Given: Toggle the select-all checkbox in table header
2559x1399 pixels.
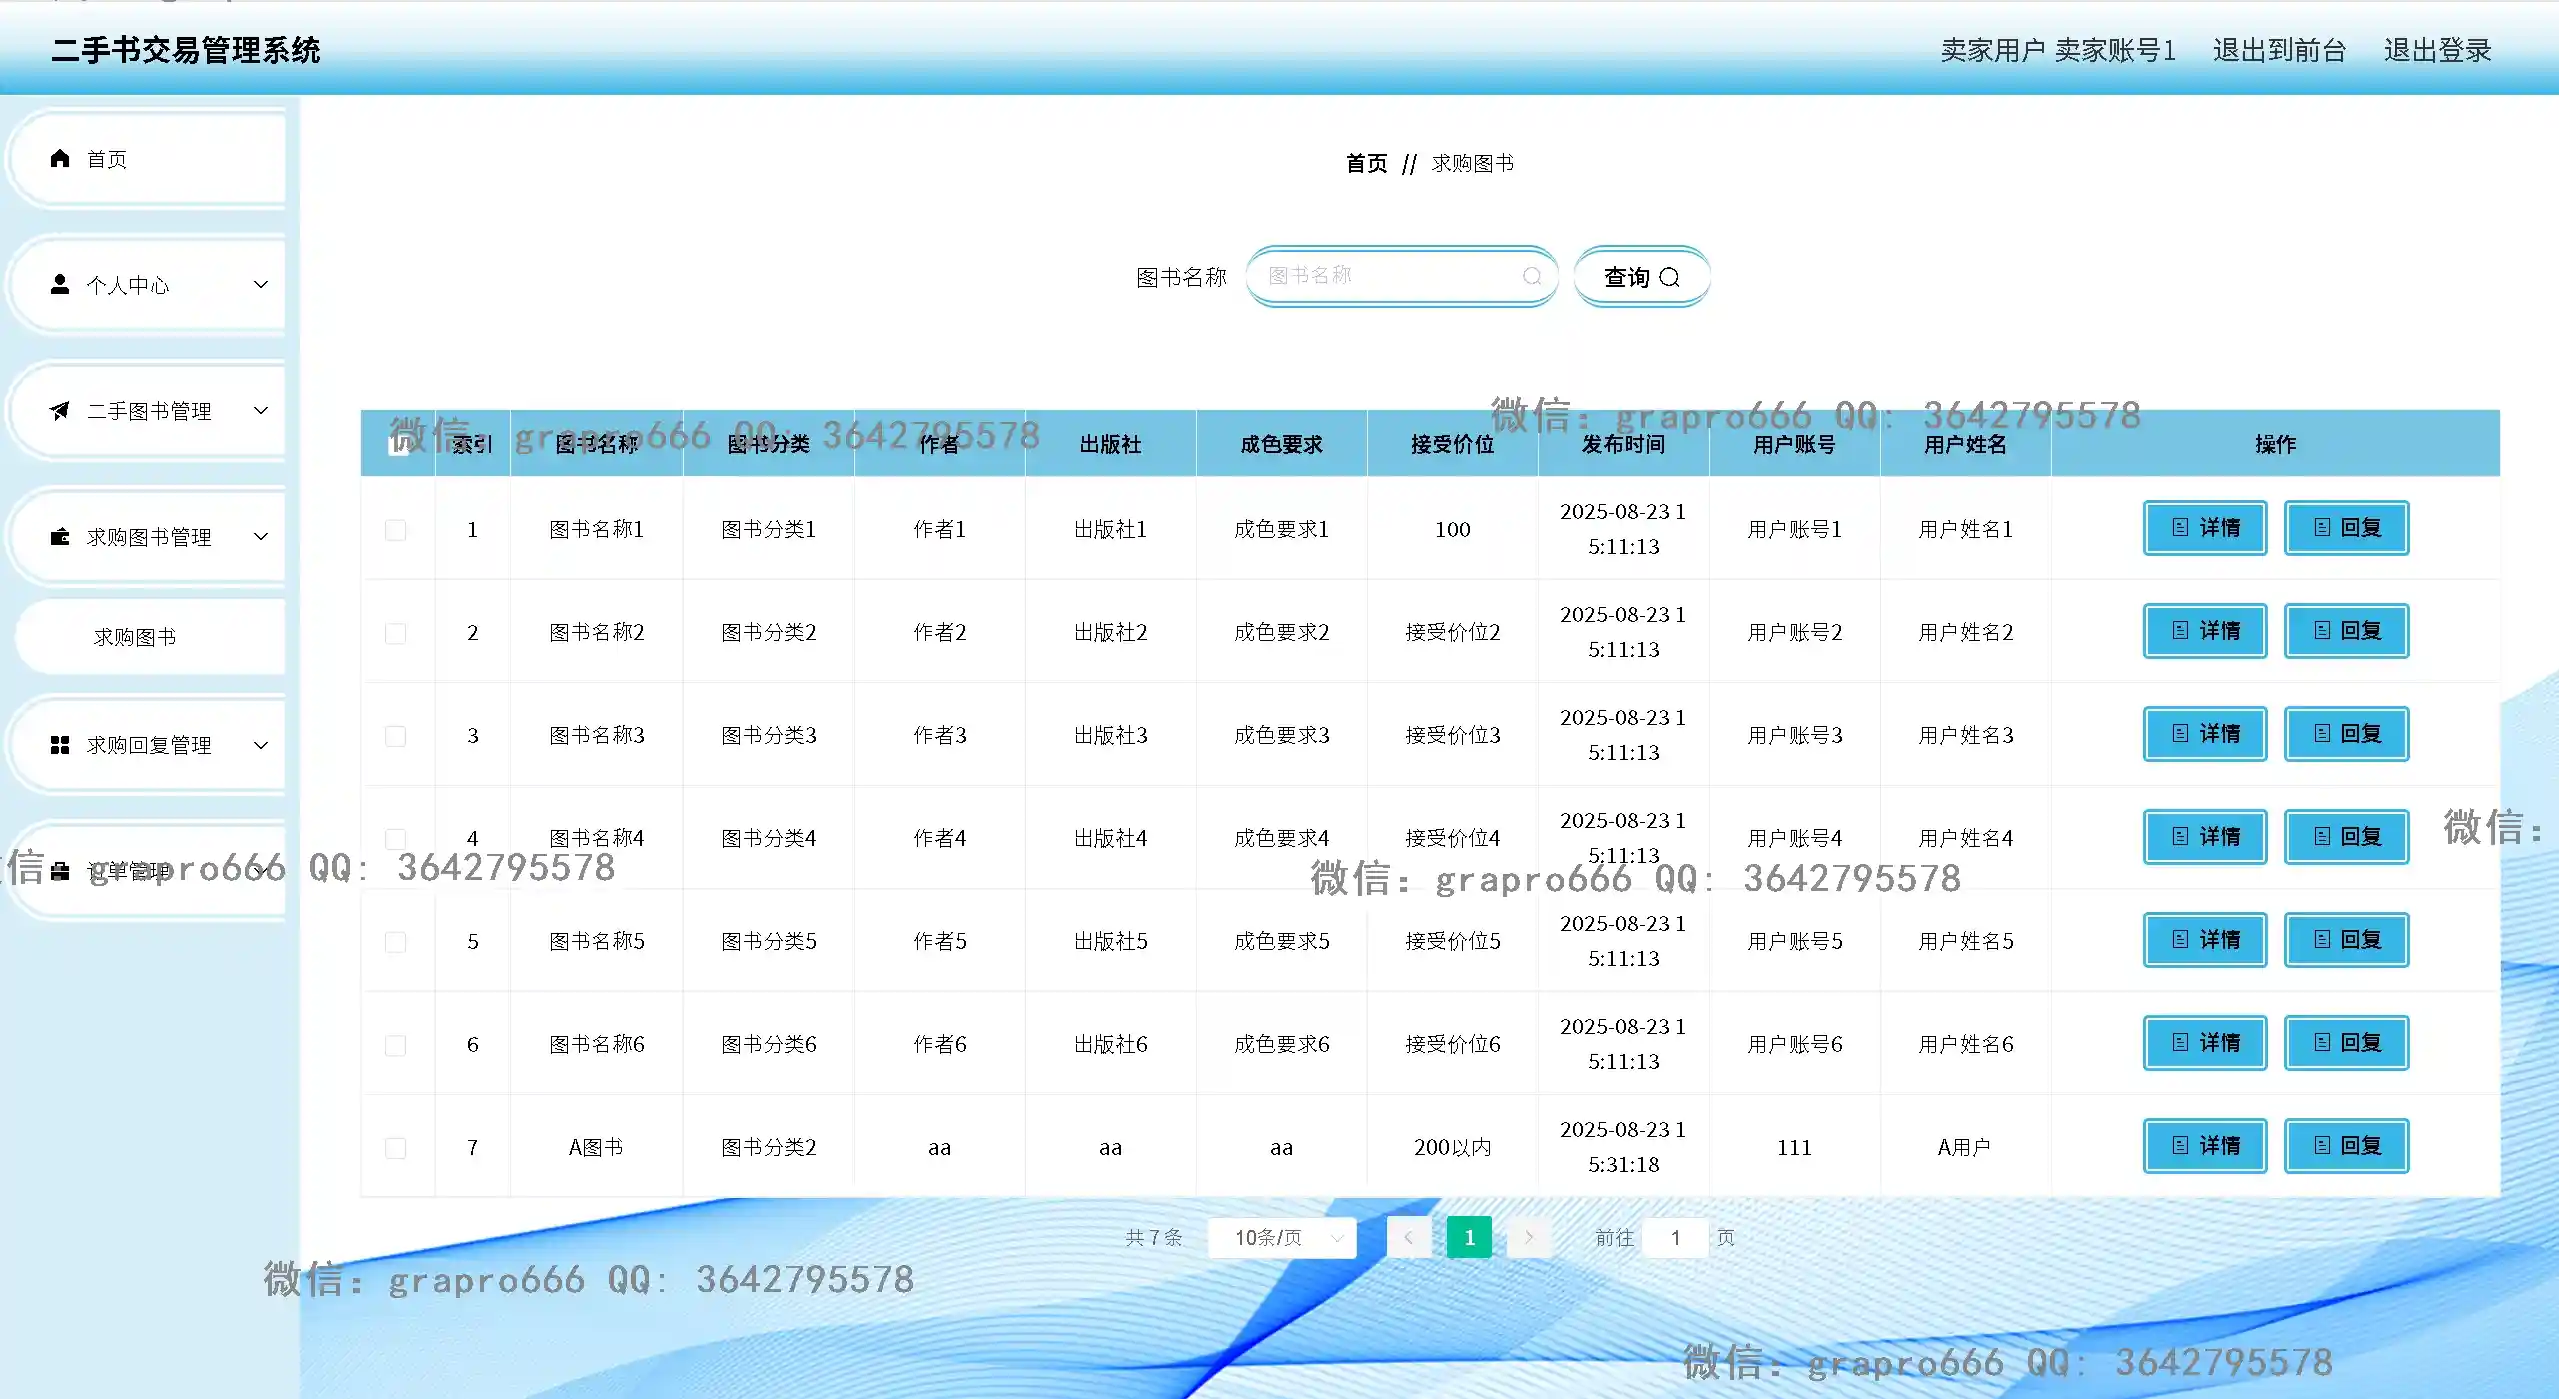Looking at the screenshot, I should 397,445.
